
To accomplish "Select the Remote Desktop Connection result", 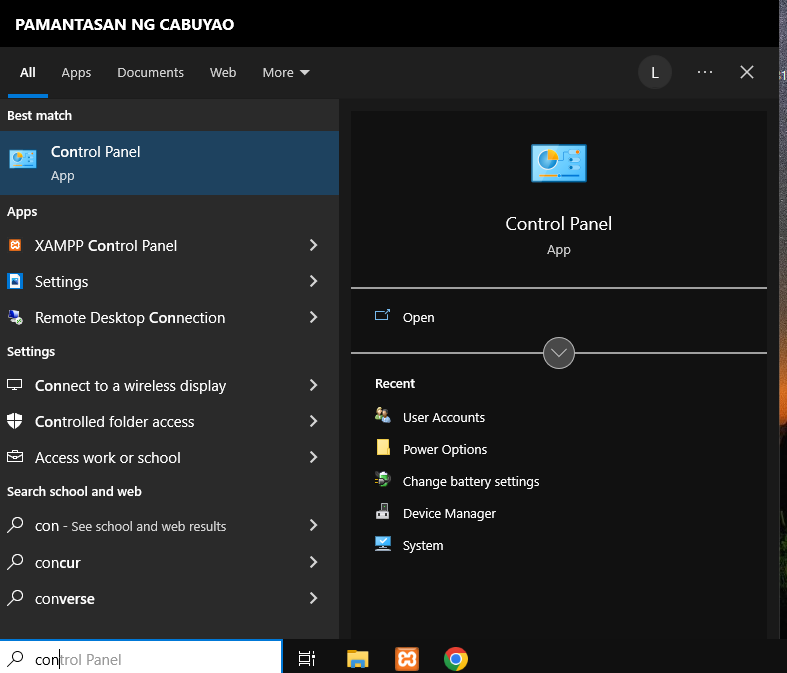I will click(x=169, y=318).
